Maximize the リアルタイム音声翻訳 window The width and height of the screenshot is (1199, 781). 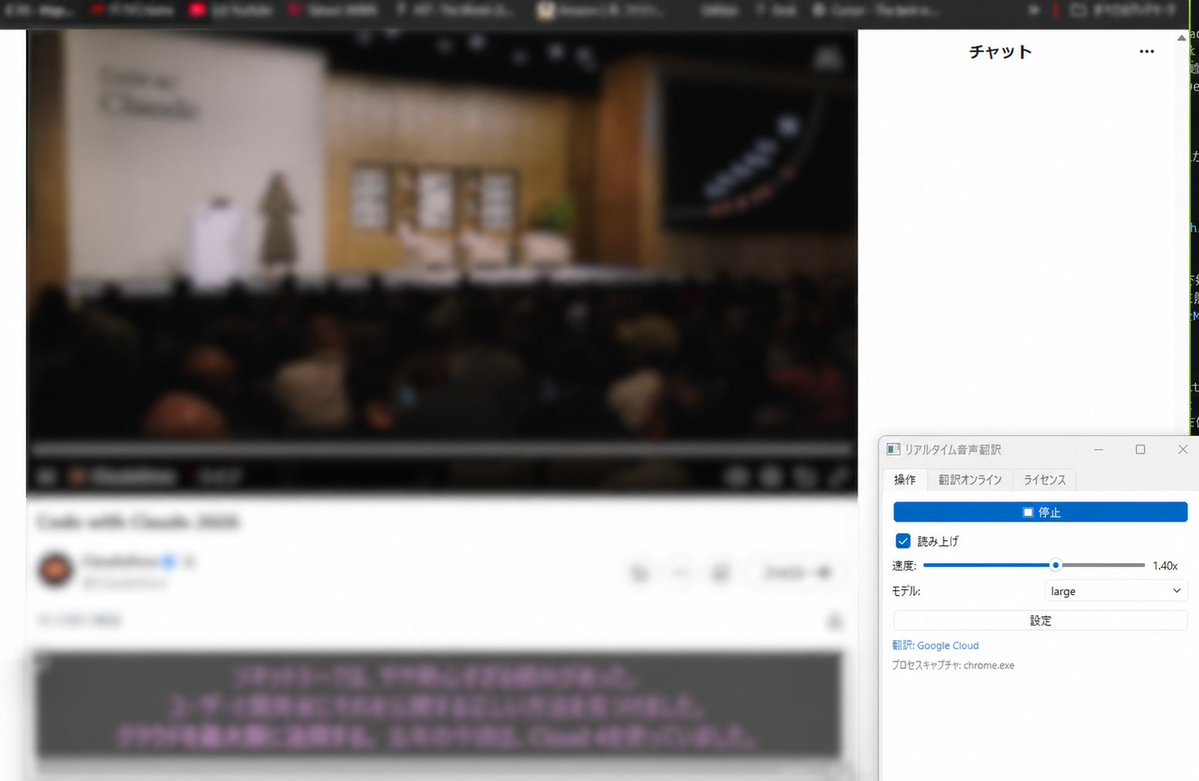[1140, 449]
